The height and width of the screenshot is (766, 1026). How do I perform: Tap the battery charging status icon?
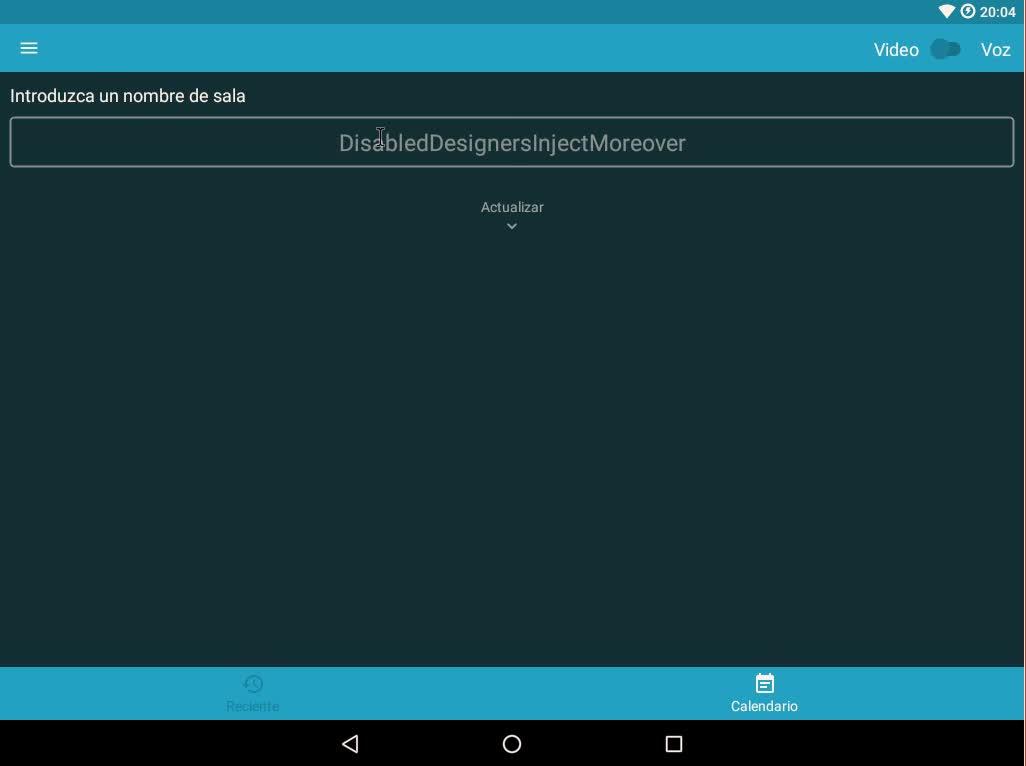coord(968,11)
